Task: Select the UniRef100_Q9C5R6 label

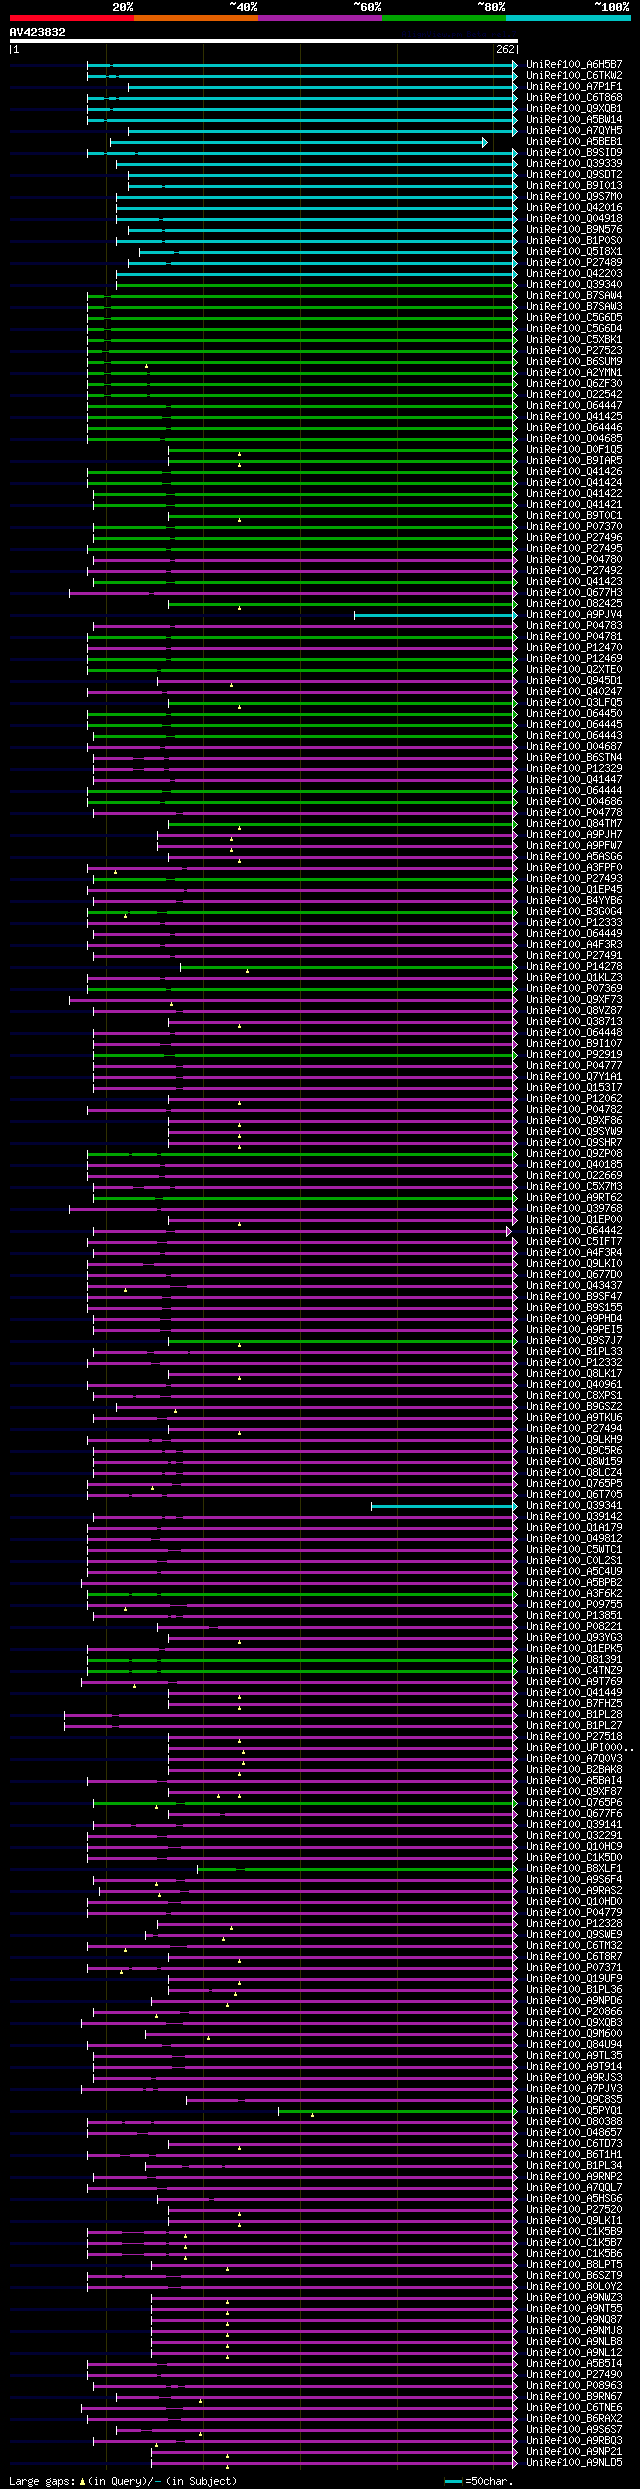Action: coord(574,1451)
